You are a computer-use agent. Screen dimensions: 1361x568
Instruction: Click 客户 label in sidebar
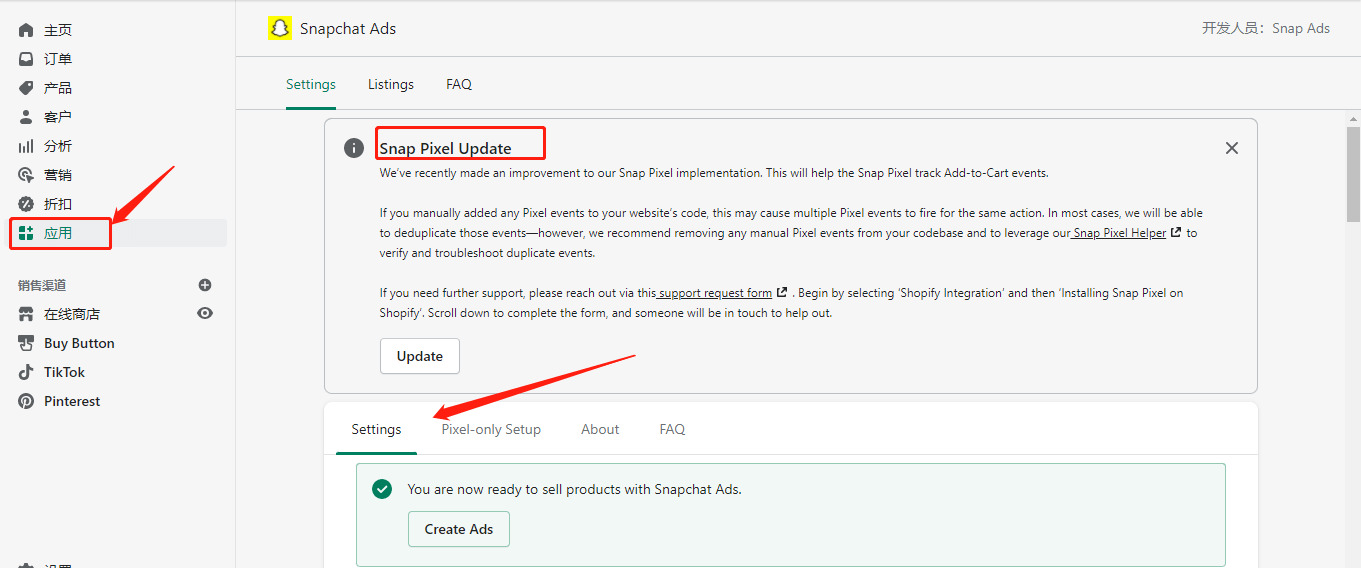pyautogui.click(x=58, y=117)
